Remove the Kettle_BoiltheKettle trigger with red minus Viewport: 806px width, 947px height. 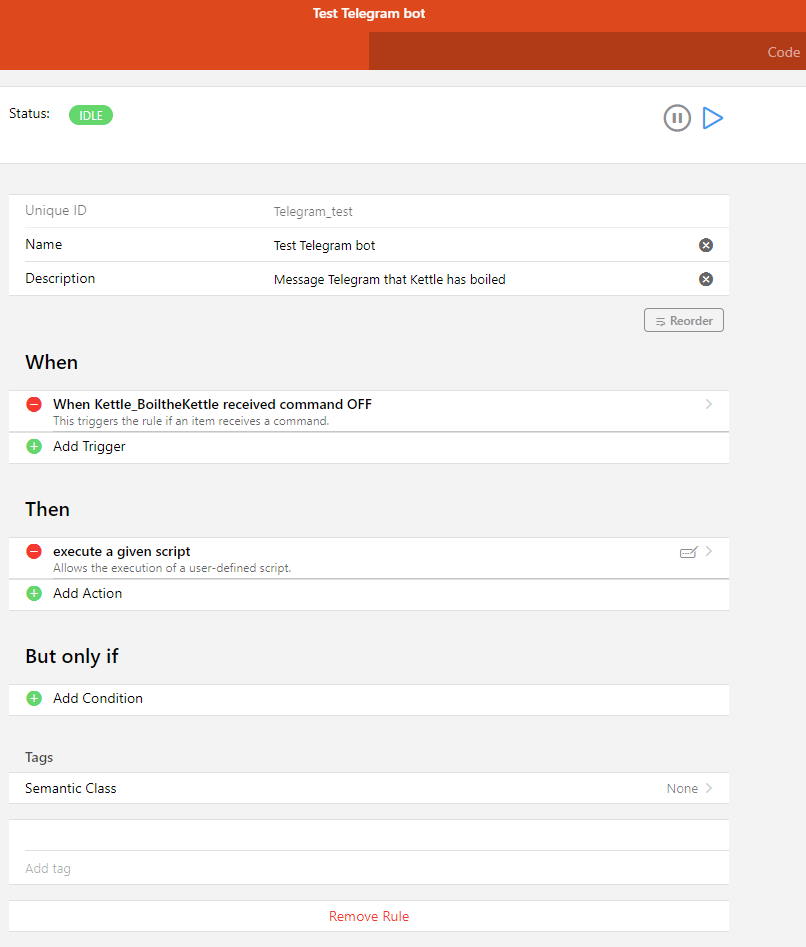[34, 405]
